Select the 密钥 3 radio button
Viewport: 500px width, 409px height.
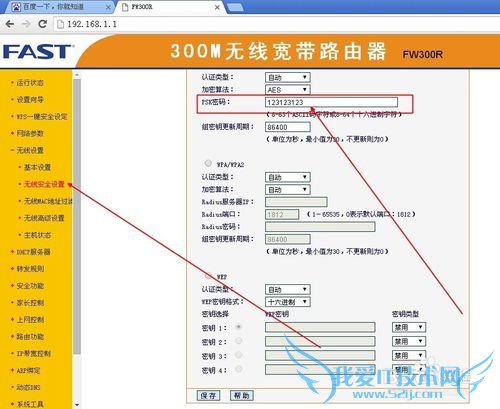pos(238,355)
